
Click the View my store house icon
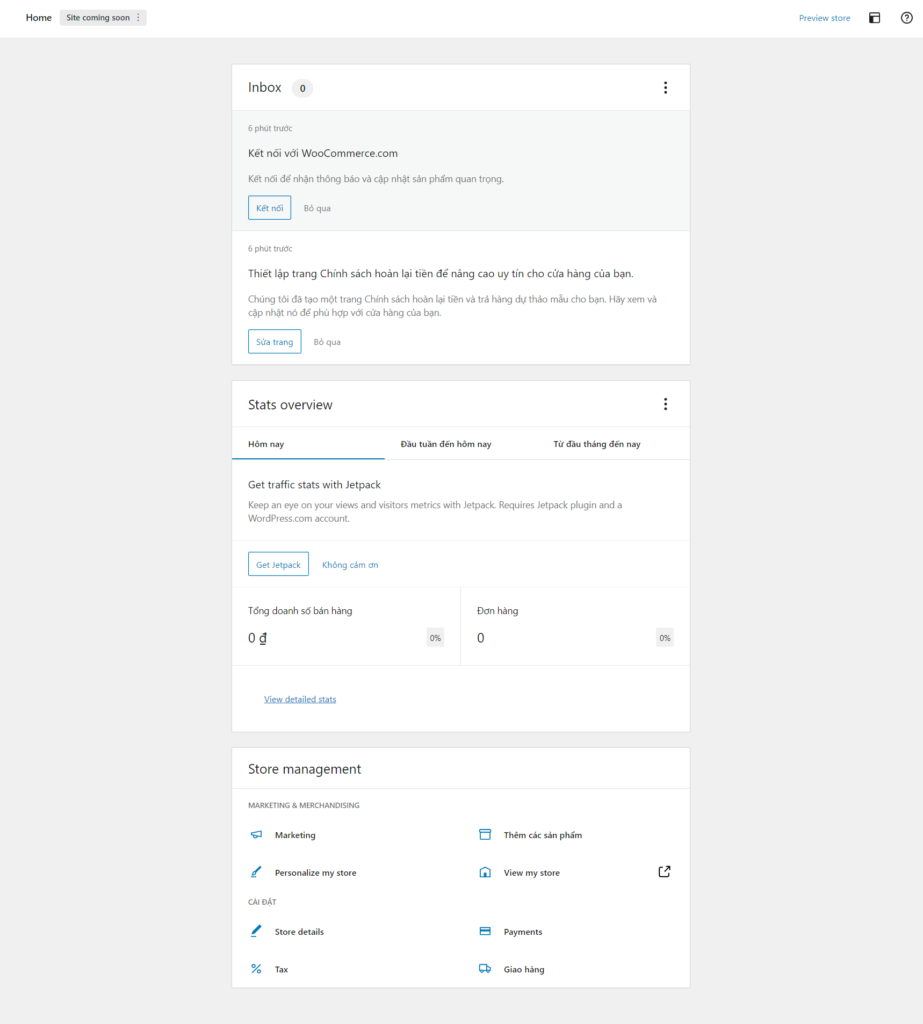[485, 873]
